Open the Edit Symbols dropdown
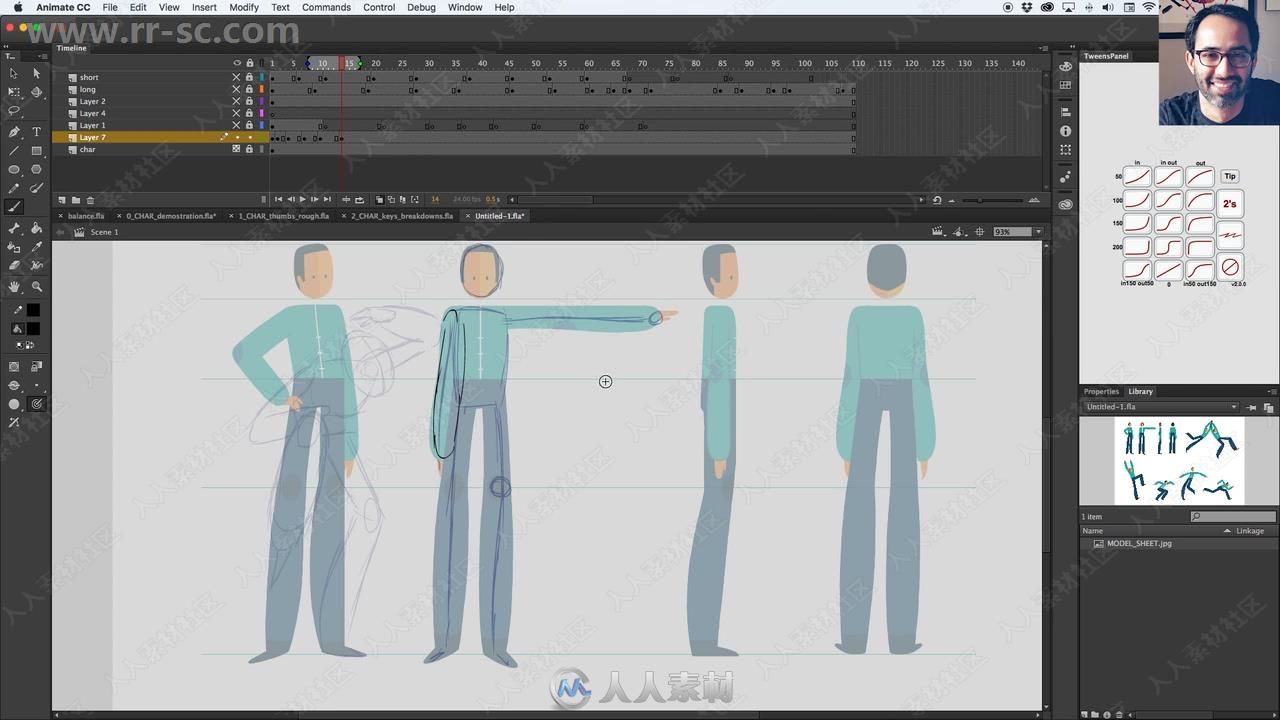 click(960, 232)
